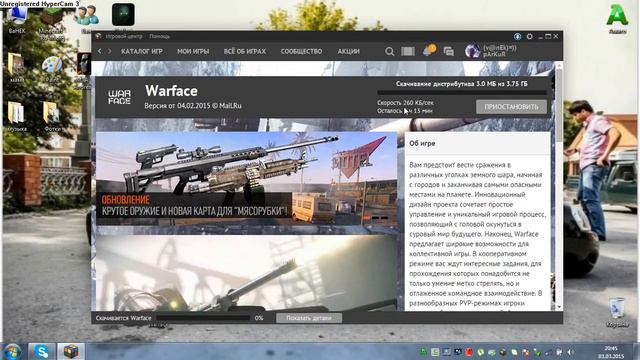Screen dimensions: 640x360
Task: Click the gray card icon next to search
Action: pyautogui.click(x=408, y=51)
